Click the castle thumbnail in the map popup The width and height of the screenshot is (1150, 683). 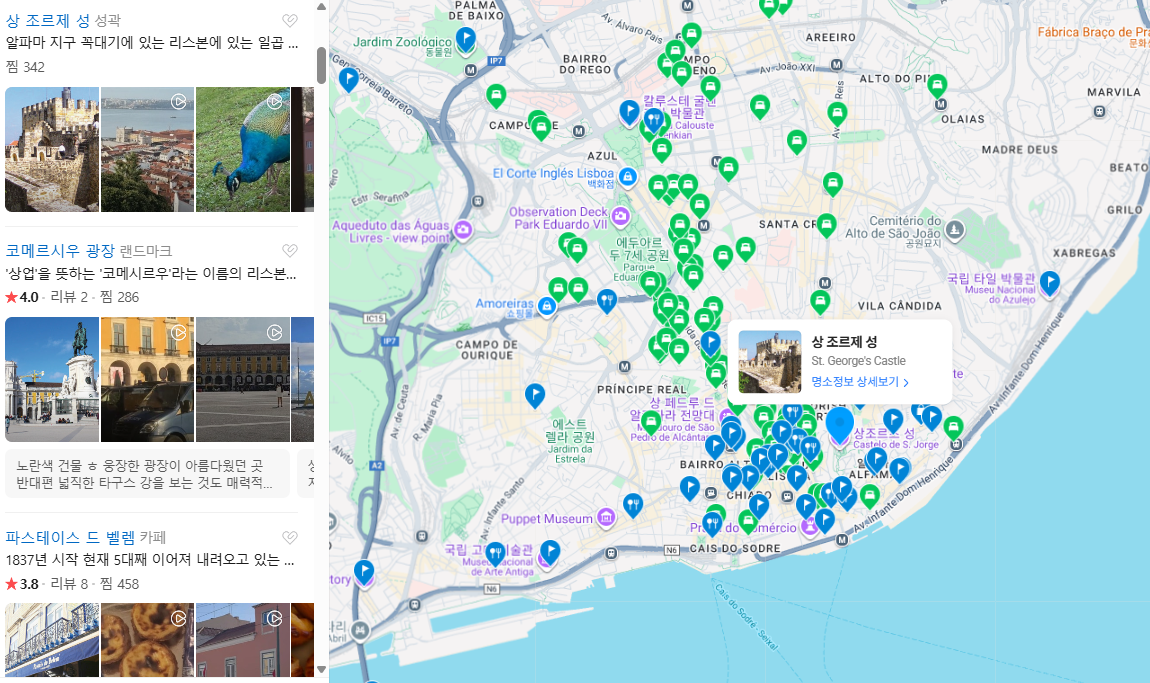(769, 362)
